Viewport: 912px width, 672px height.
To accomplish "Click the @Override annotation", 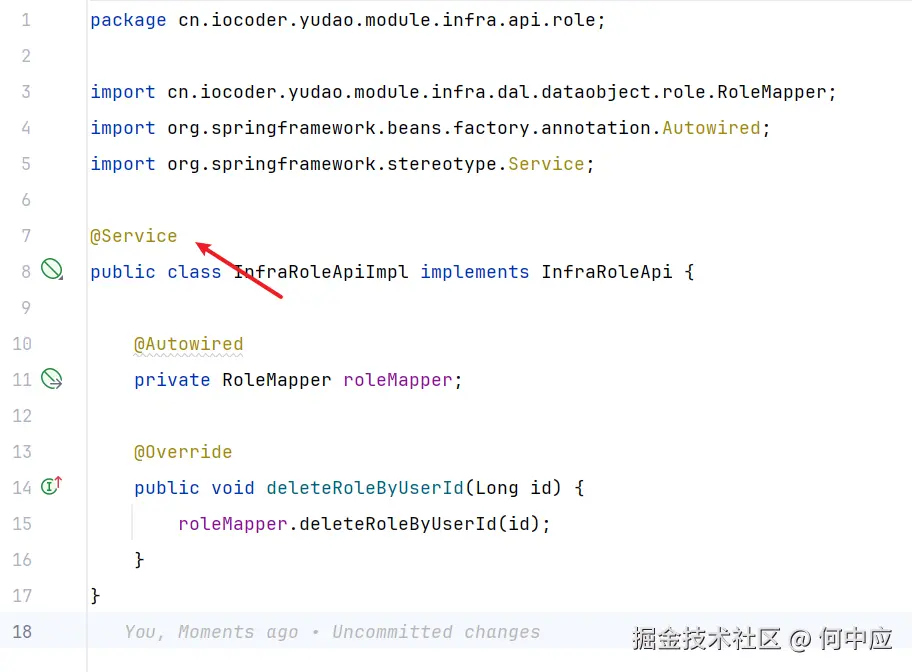I will [183, 452].
